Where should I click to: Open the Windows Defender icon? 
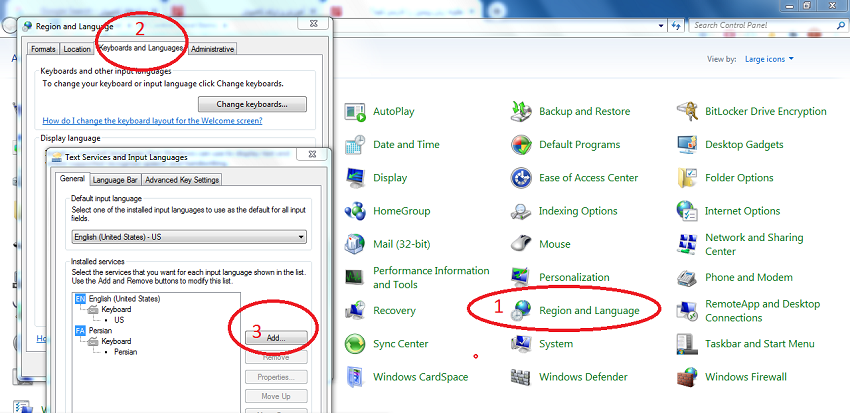(521, 377)
